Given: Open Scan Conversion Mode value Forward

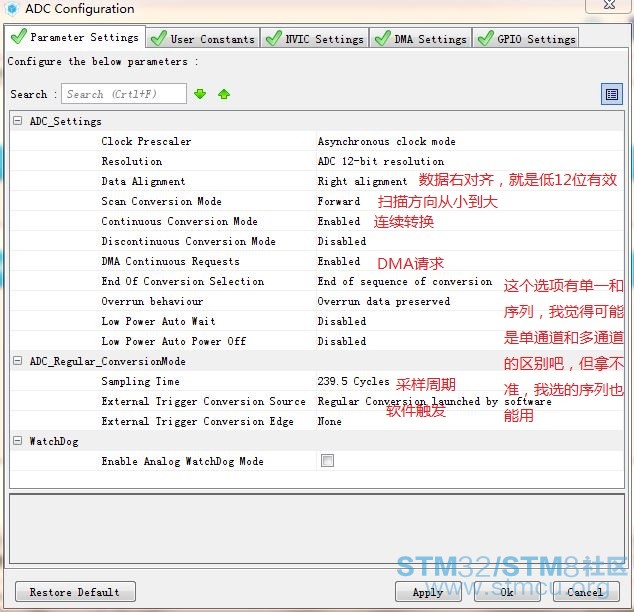Looking at the screenshot, I should click(x=338, y=201).
